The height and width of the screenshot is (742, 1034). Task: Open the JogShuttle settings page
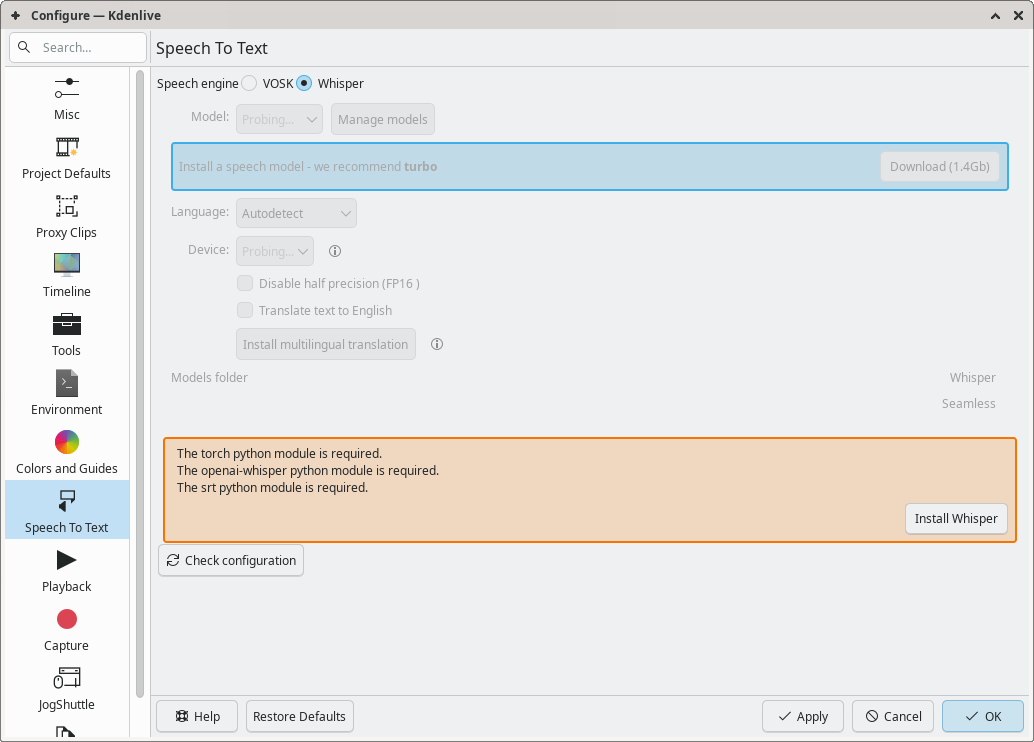pyautogui.click(x=67, y=689)
